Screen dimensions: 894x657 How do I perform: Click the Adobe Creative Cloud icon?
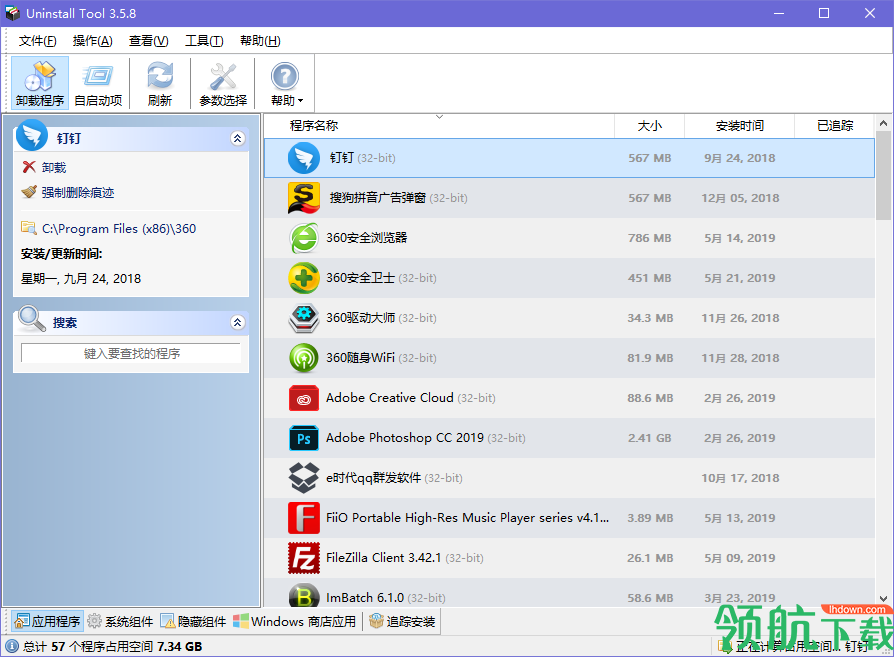coord(304,398)
